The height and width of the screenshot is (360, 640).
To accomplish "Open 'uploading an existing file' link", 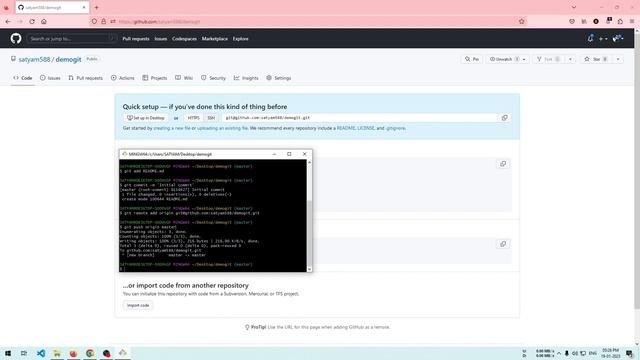I will pos(222,128).
